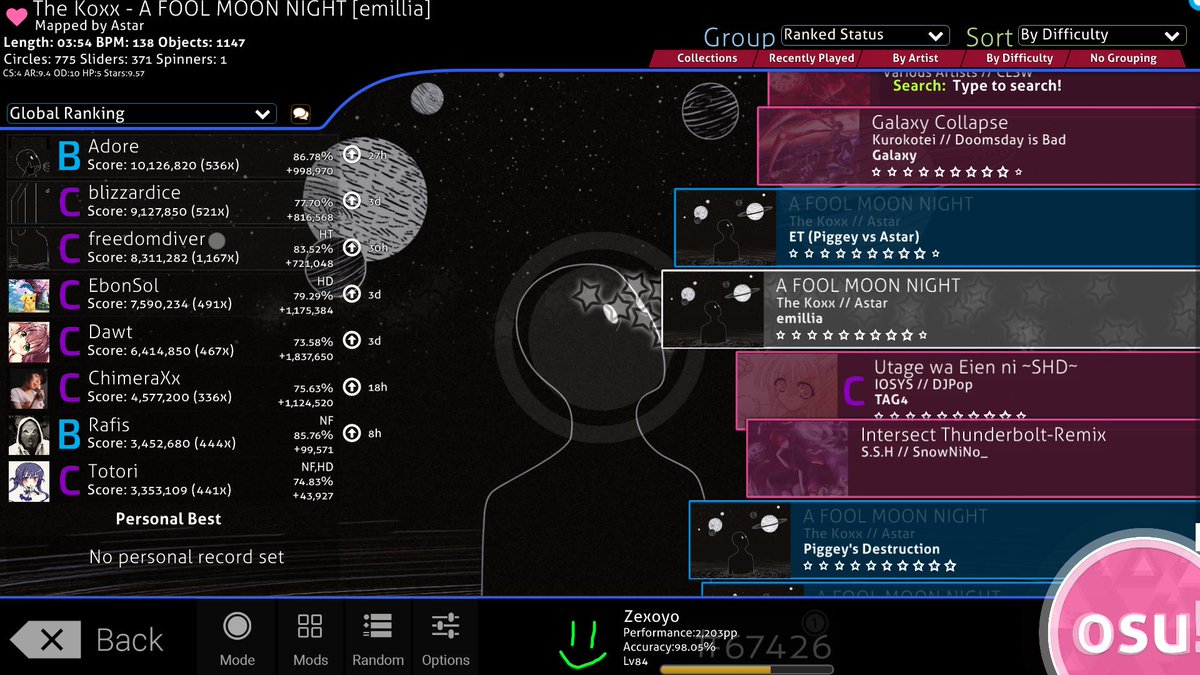Click Adore's avatar picture
Screen dimensions: 1200x675
click(x=29, y=156)
